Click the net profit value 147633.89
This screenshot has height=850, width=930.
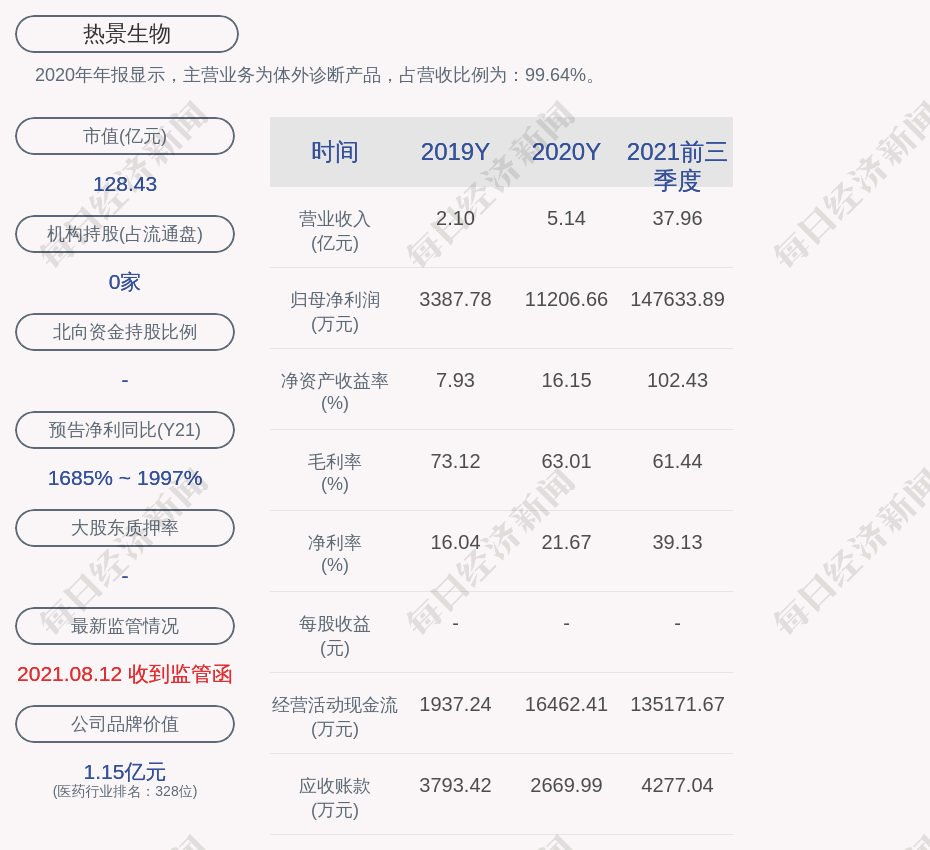point(677,300)
